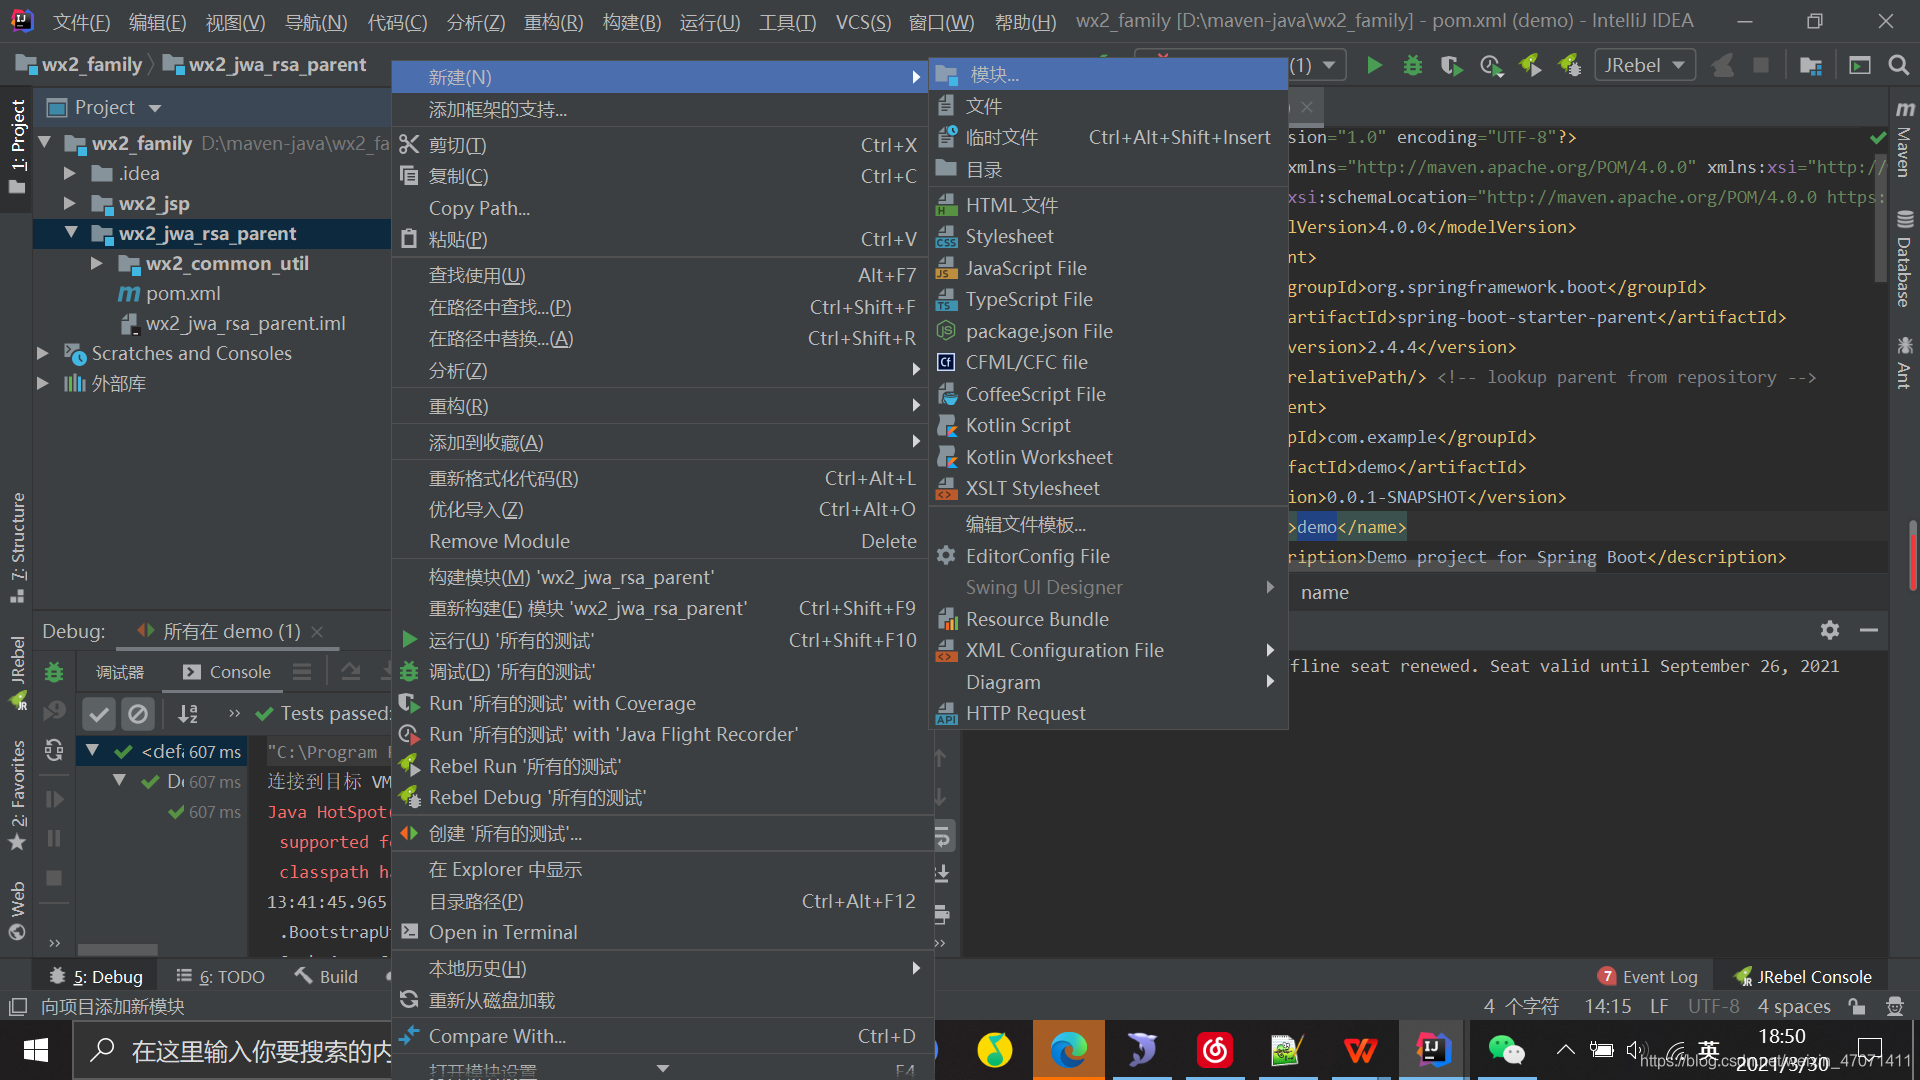Expand the wx2_jsp module tree node

point(69,203)
